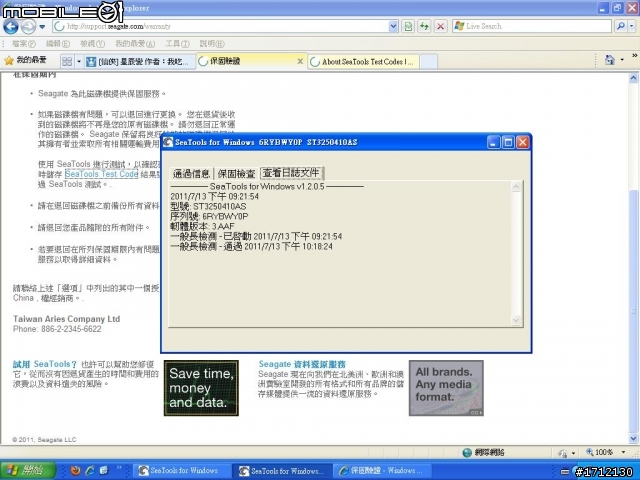Click the green Refresh arrows icon
Image resolution: width=640 pixels, height=480 pixels.
coord(424,27)
